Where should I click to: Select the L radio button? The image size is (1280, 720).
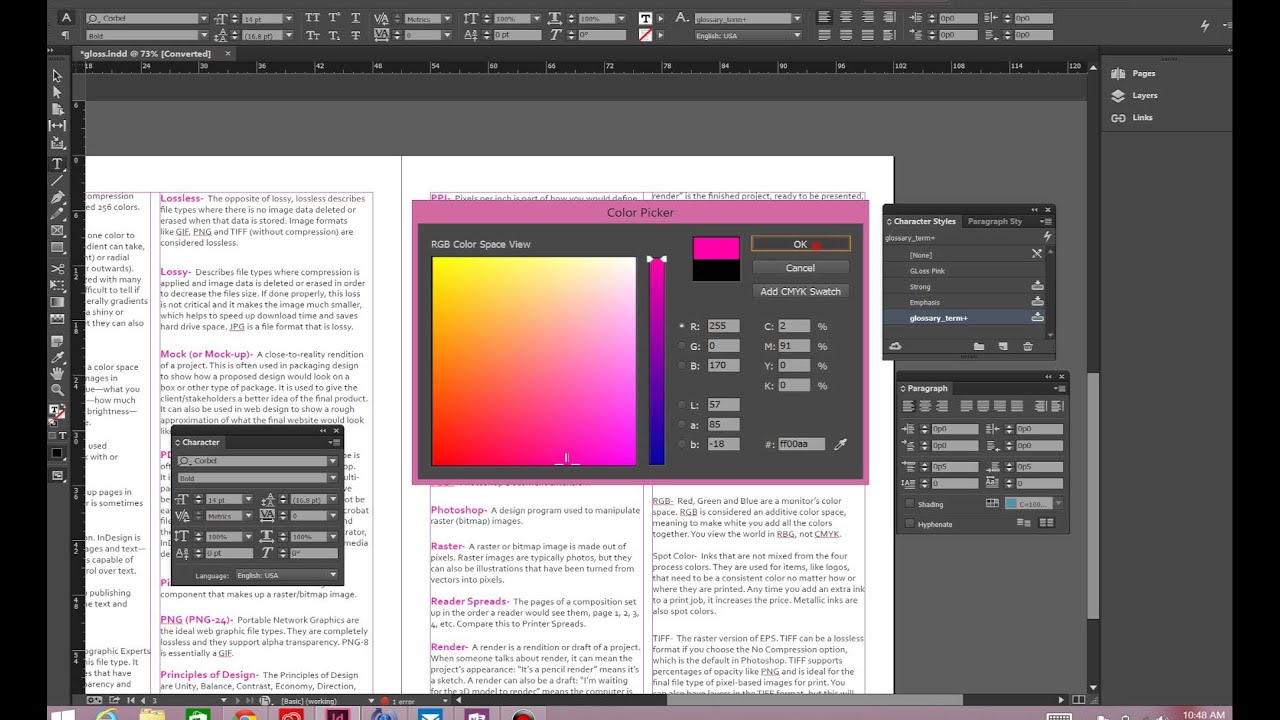[x=681, y=405]
